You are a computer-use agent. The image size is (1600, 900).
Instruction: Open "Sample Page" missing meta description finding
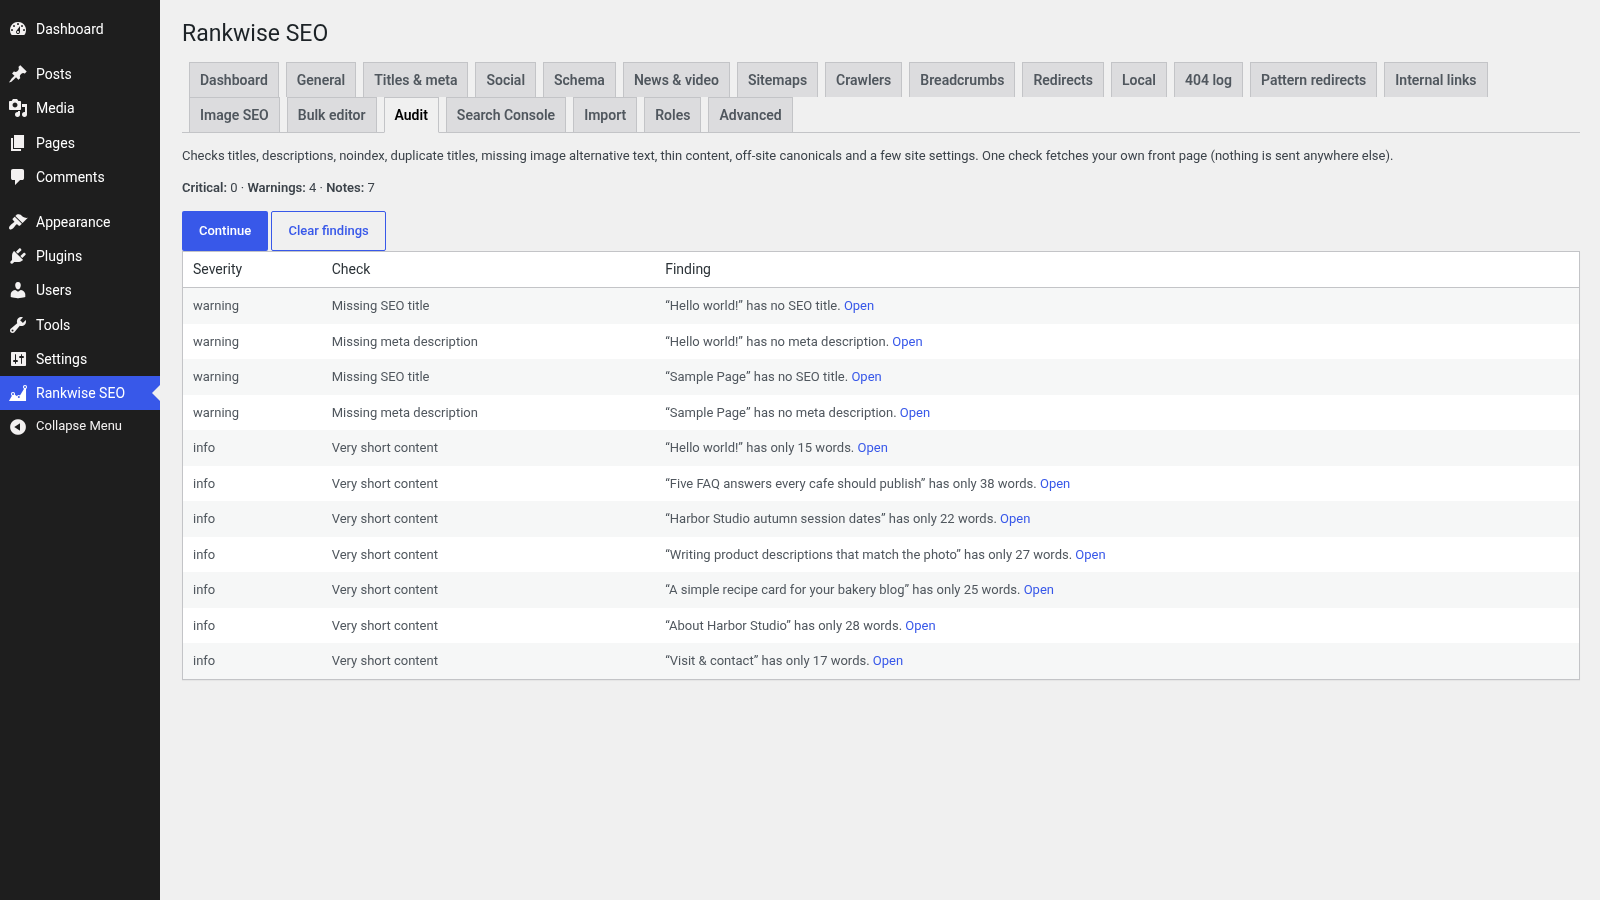tap(915, 413)
